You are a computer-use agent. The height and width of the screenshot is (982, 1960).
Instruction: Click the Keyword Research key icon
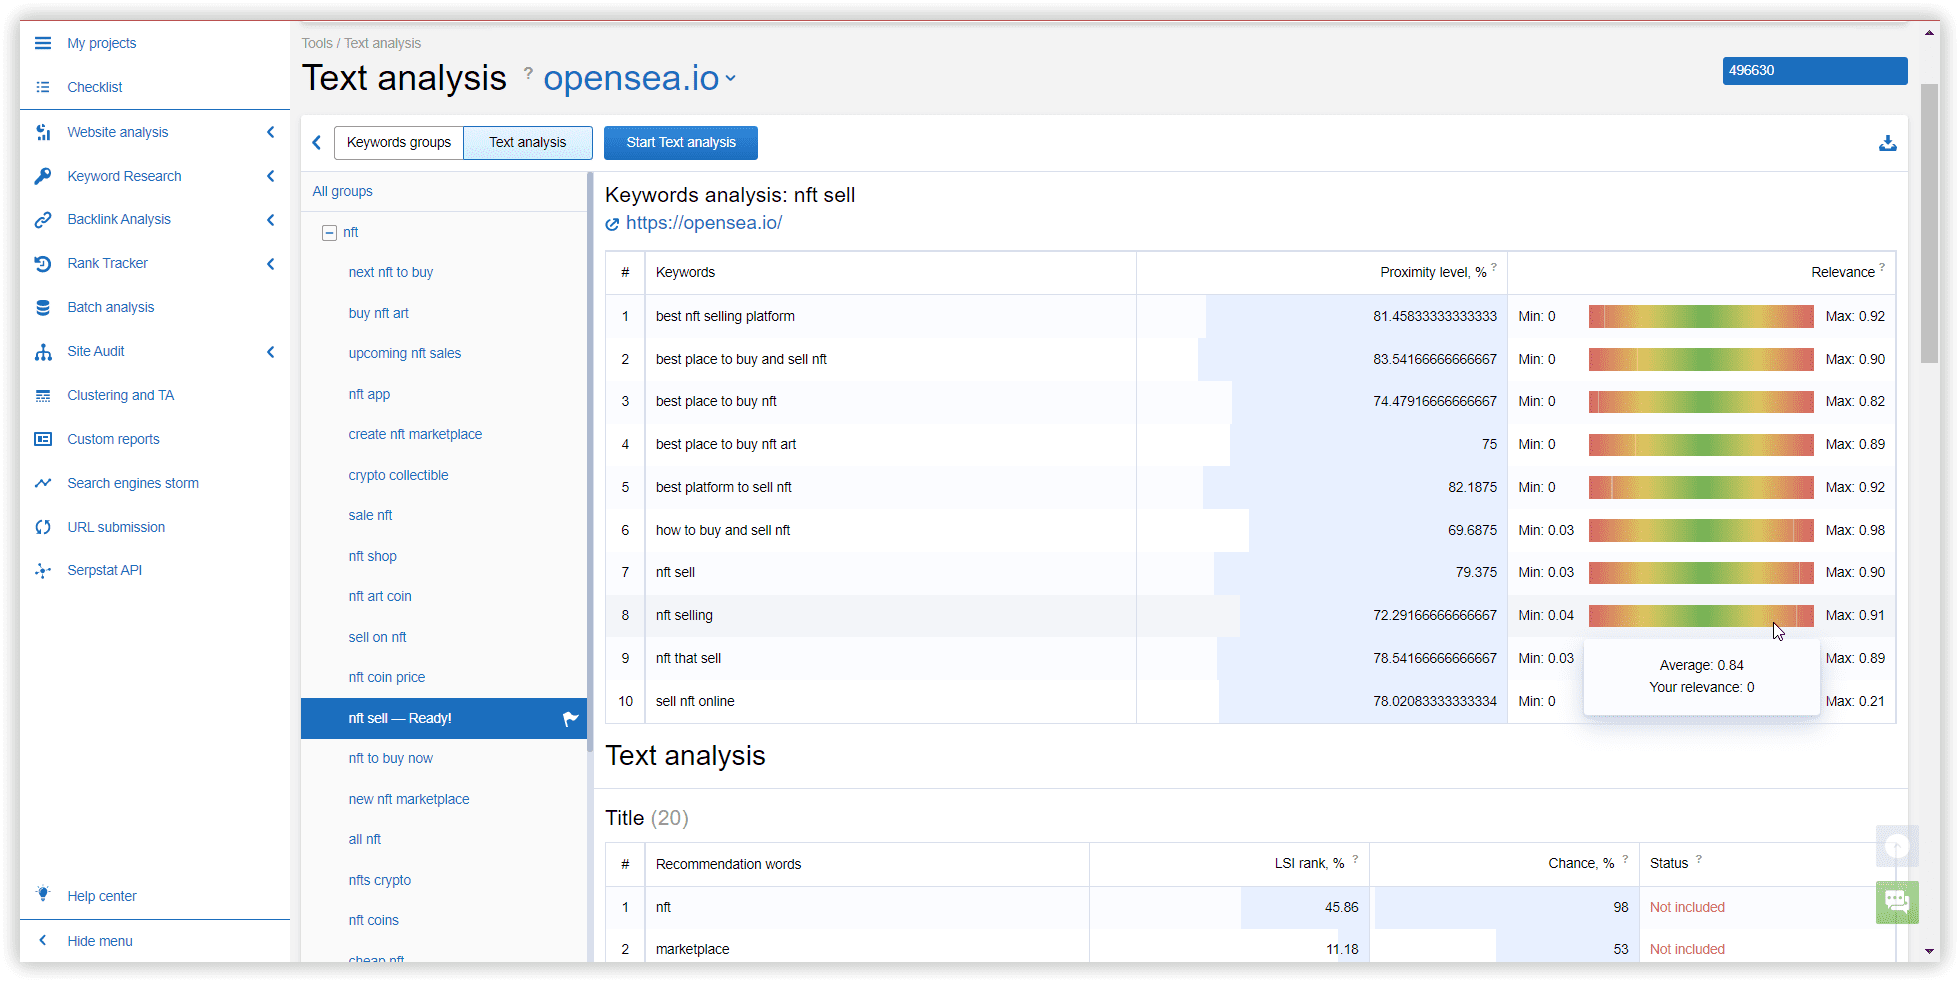pos(43,176)
